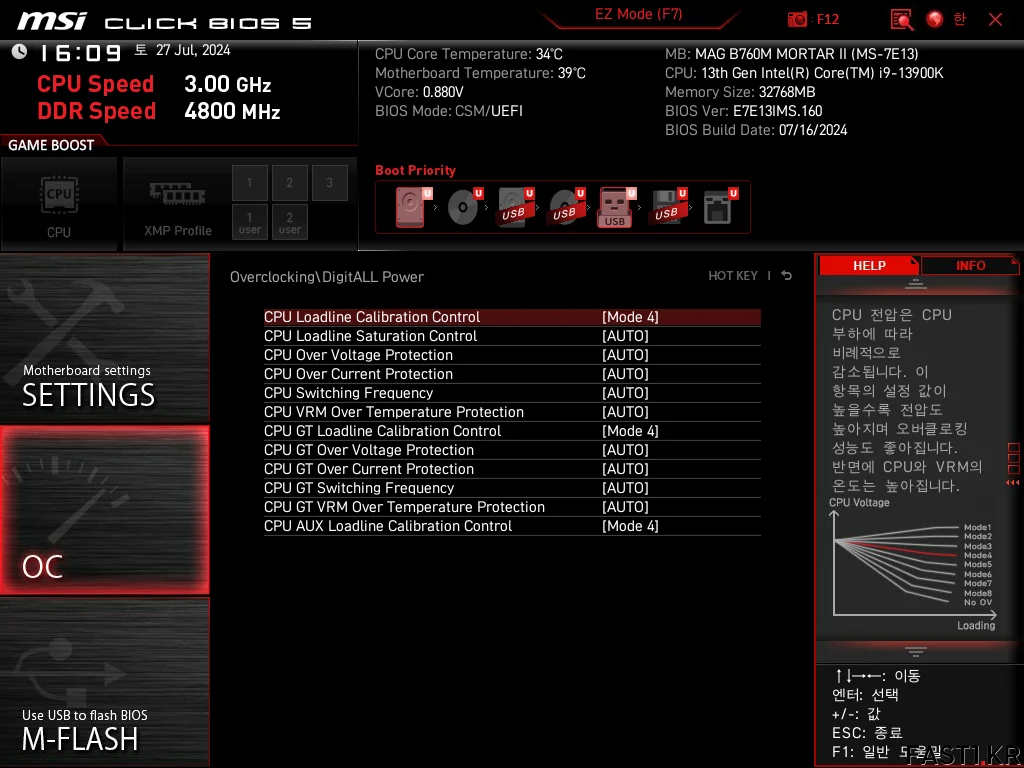Open the M-FLASH BIOS flashing section
The width and height of the screenshot is (1024, 768).
(104, 682)
